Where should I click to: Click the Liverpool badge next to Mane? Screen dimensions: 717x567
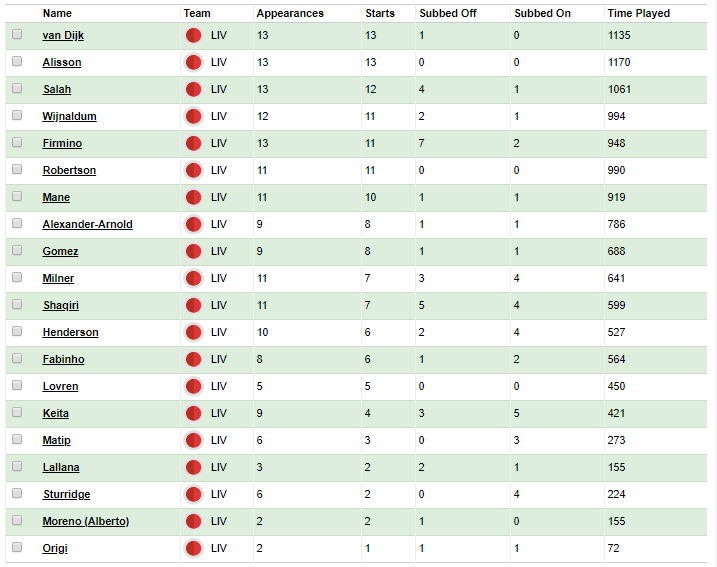(193, 197)
